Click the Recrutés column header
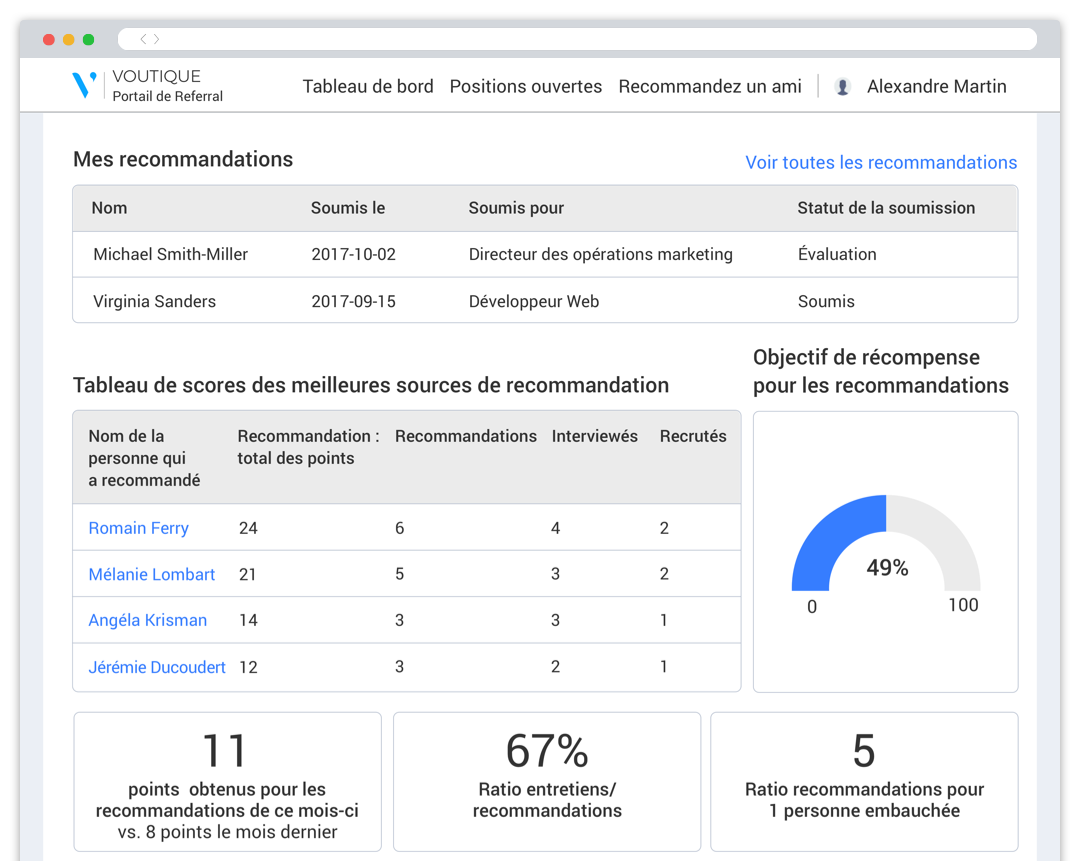This screenshot has height=861, width=1080. pyautogui.click(x=693, y=436)
